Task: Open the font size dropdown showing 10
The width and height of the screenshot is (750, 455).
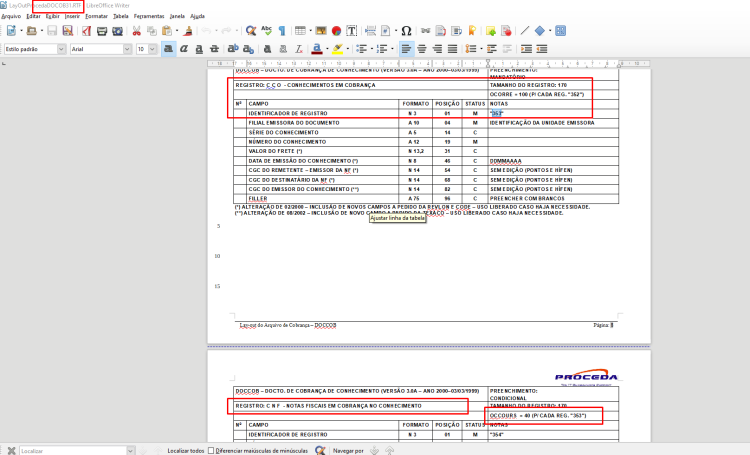Action: pos(153,49)
